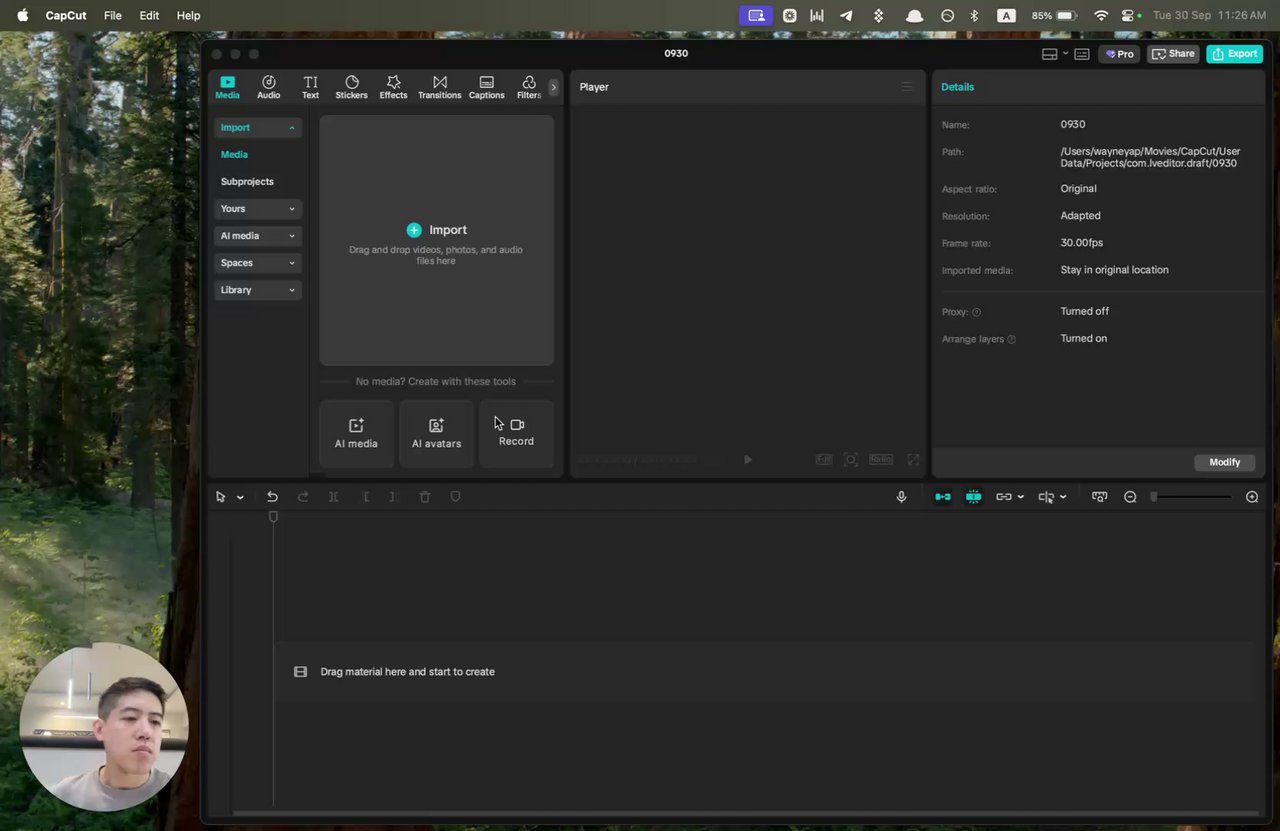Toggle timeline auto snapping
This screenshot has height=831, width=1280.
click(x=973, y=497)
